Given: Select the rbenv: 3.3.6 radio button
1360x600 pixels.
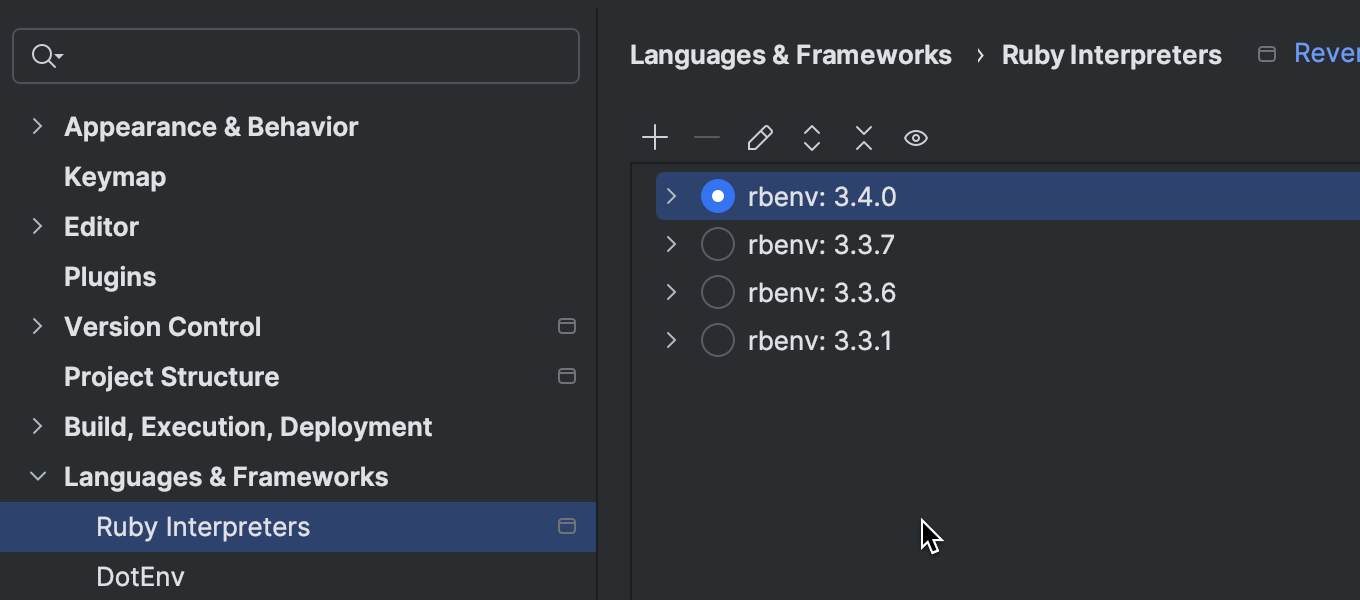Looking at the screenshot, I should [718, 293].
